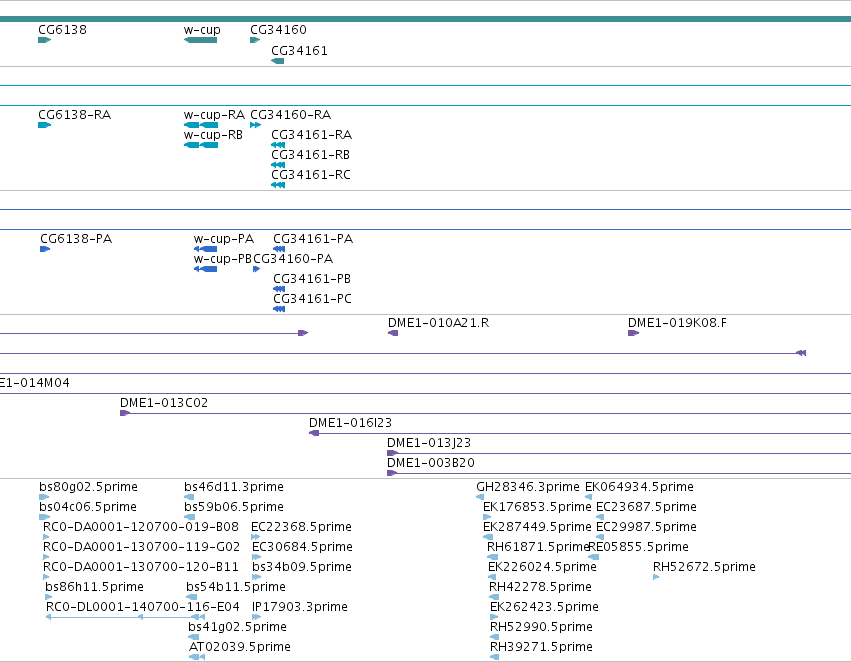
Task: Select protein label CG34161-PA
Action: click(x=313, y=239)
